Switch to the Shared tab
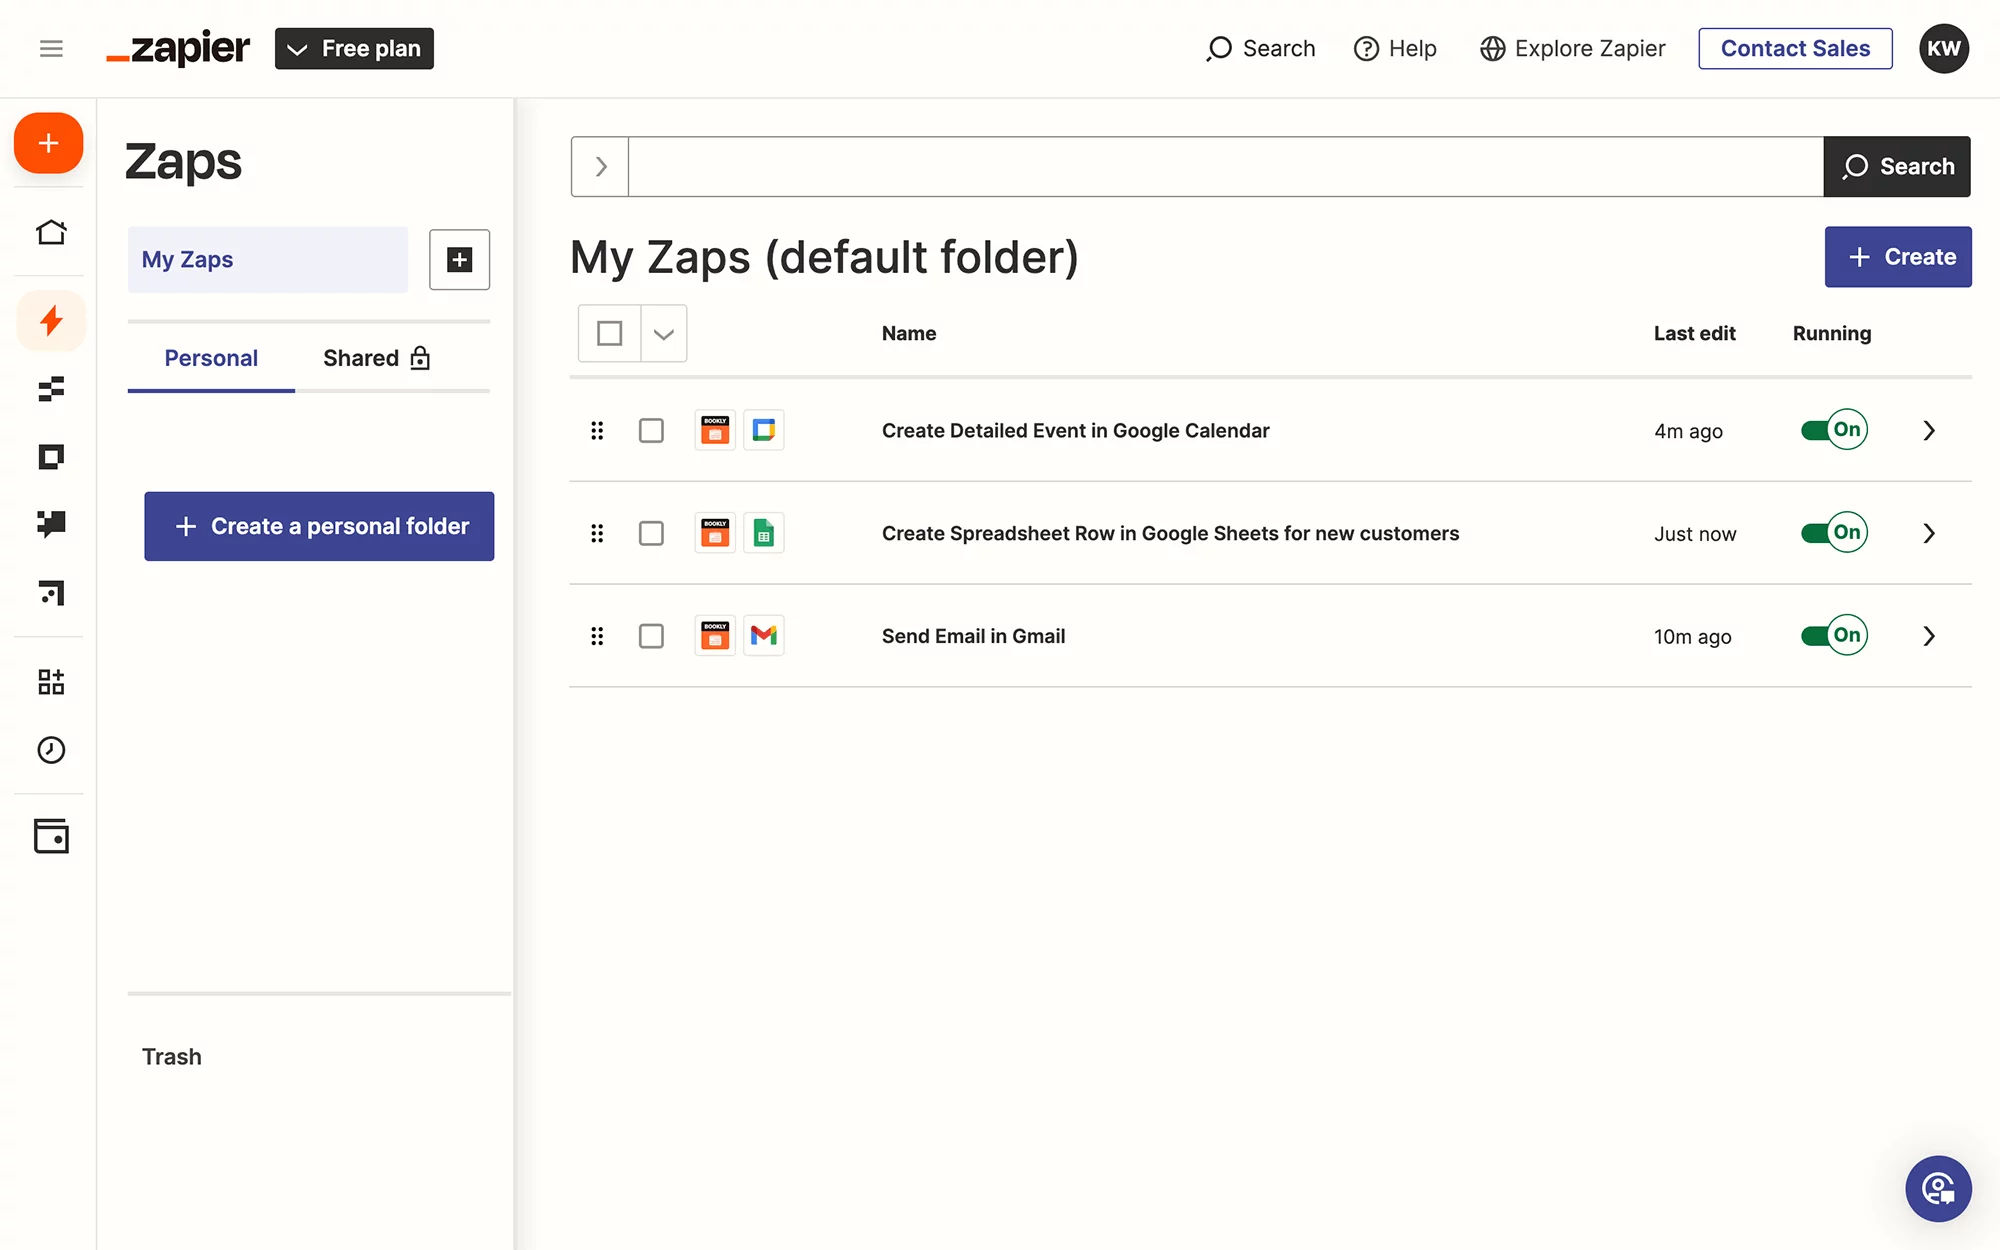 click(377, 358)
